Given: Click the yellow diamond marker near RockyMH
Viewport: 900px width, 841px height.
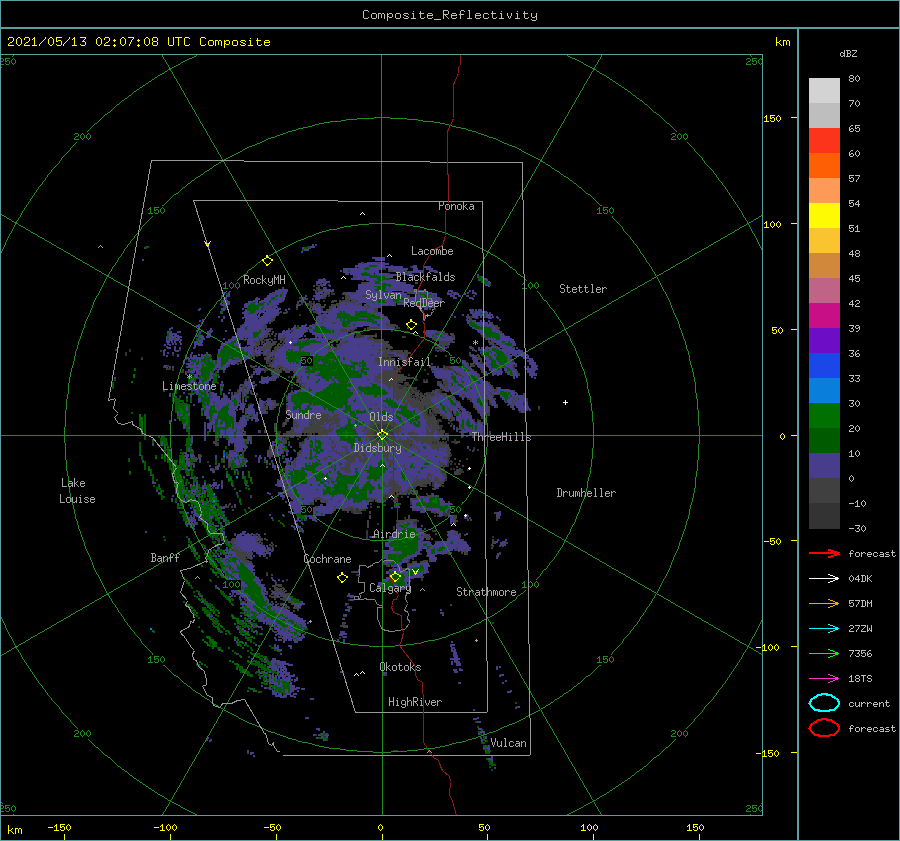Looking at the screenshot, I should (x=267, y=261).
